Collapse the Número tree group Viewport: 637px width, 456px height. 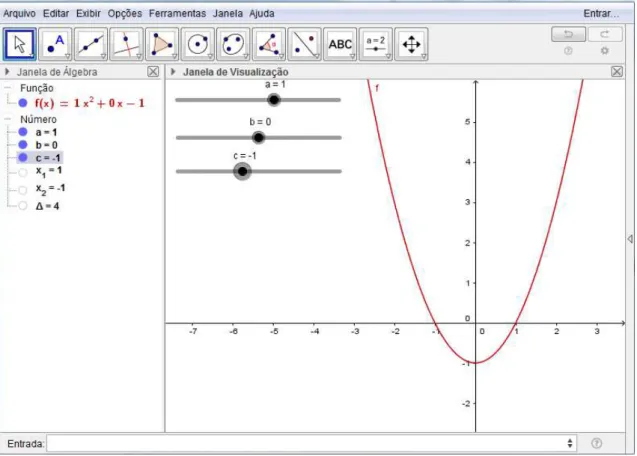click(8, 119)
